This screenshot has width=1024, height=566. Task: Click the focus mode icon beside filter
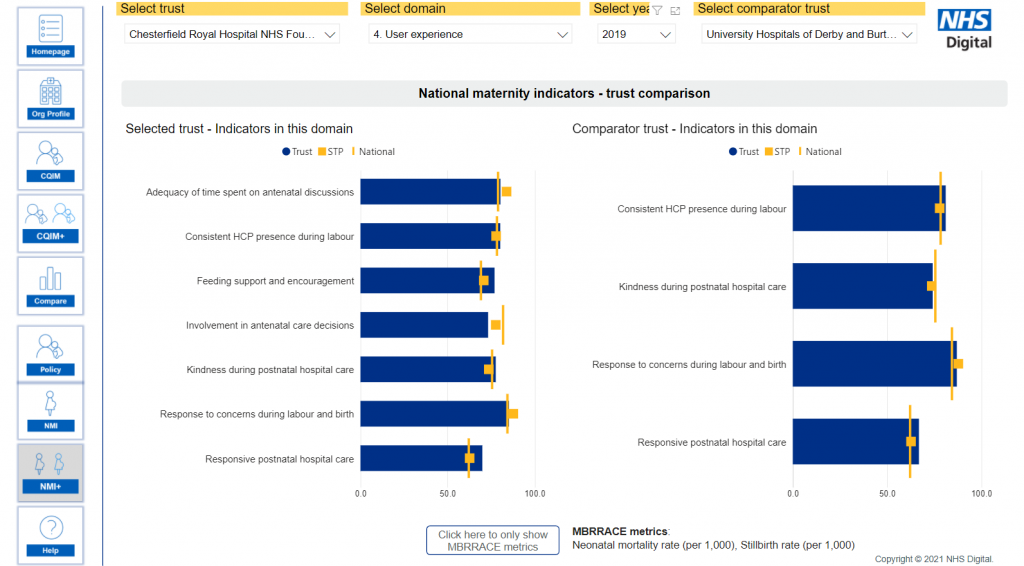pyautogui.click(x=675, y=10)
